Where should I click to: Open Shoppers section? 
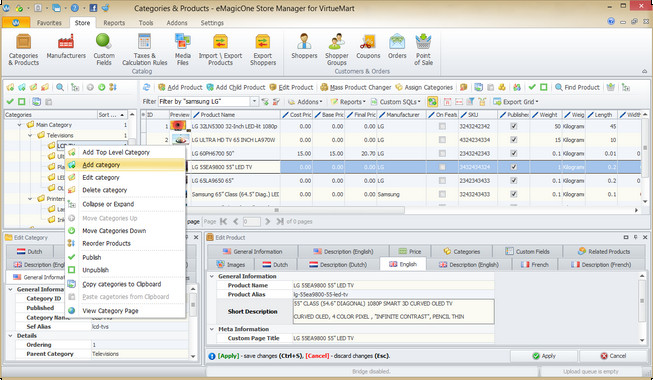tap(304, 46)
